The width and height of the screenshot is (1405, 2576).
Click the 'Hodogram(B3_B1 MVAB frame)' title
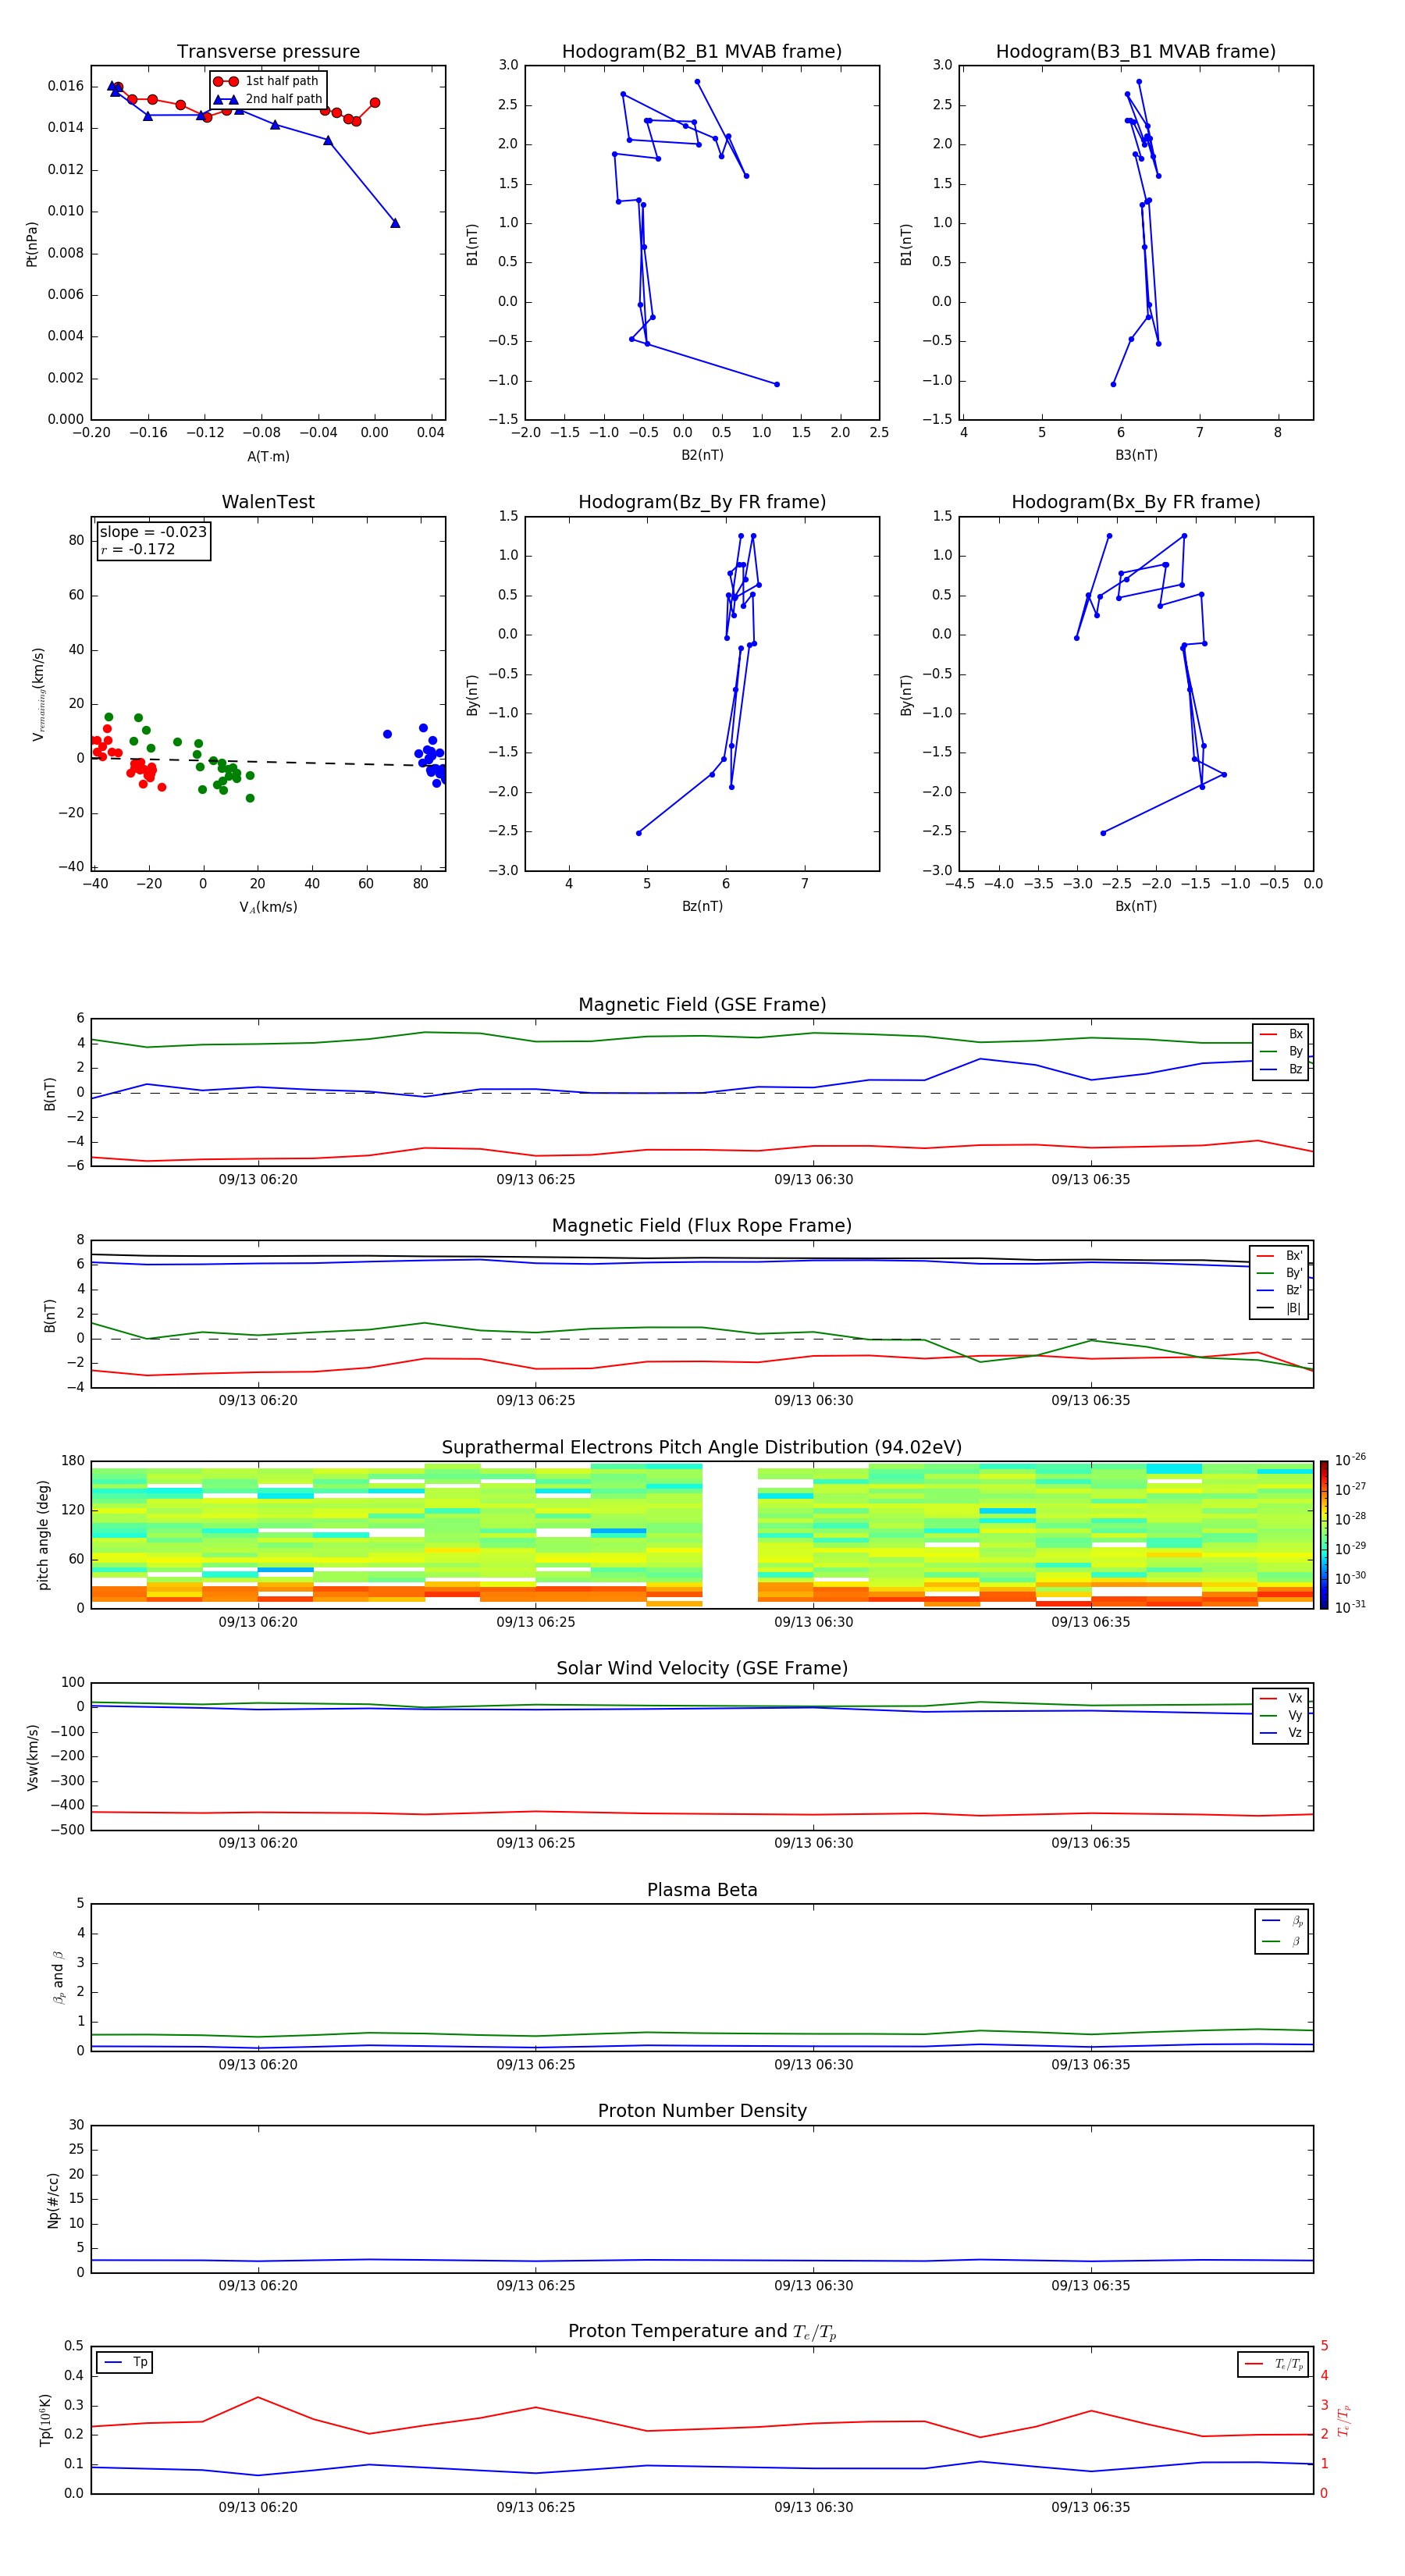pos(1136,52)
